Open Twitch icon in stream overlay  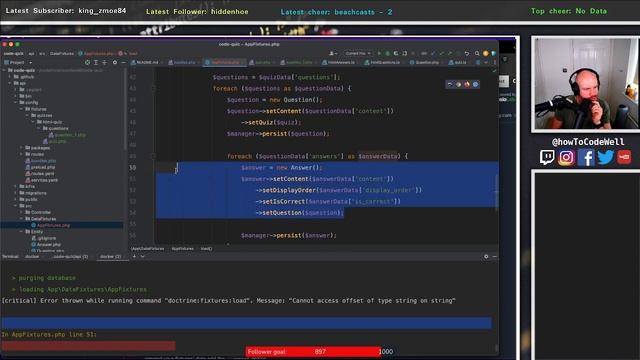pos(547,157)
